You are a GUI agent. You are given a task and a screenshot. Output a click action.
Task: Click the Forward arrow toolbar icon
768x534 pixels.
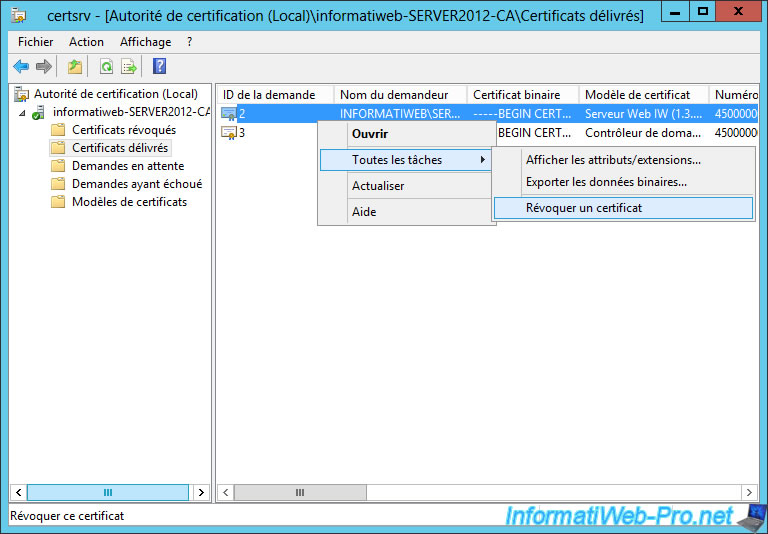point(43,67)
